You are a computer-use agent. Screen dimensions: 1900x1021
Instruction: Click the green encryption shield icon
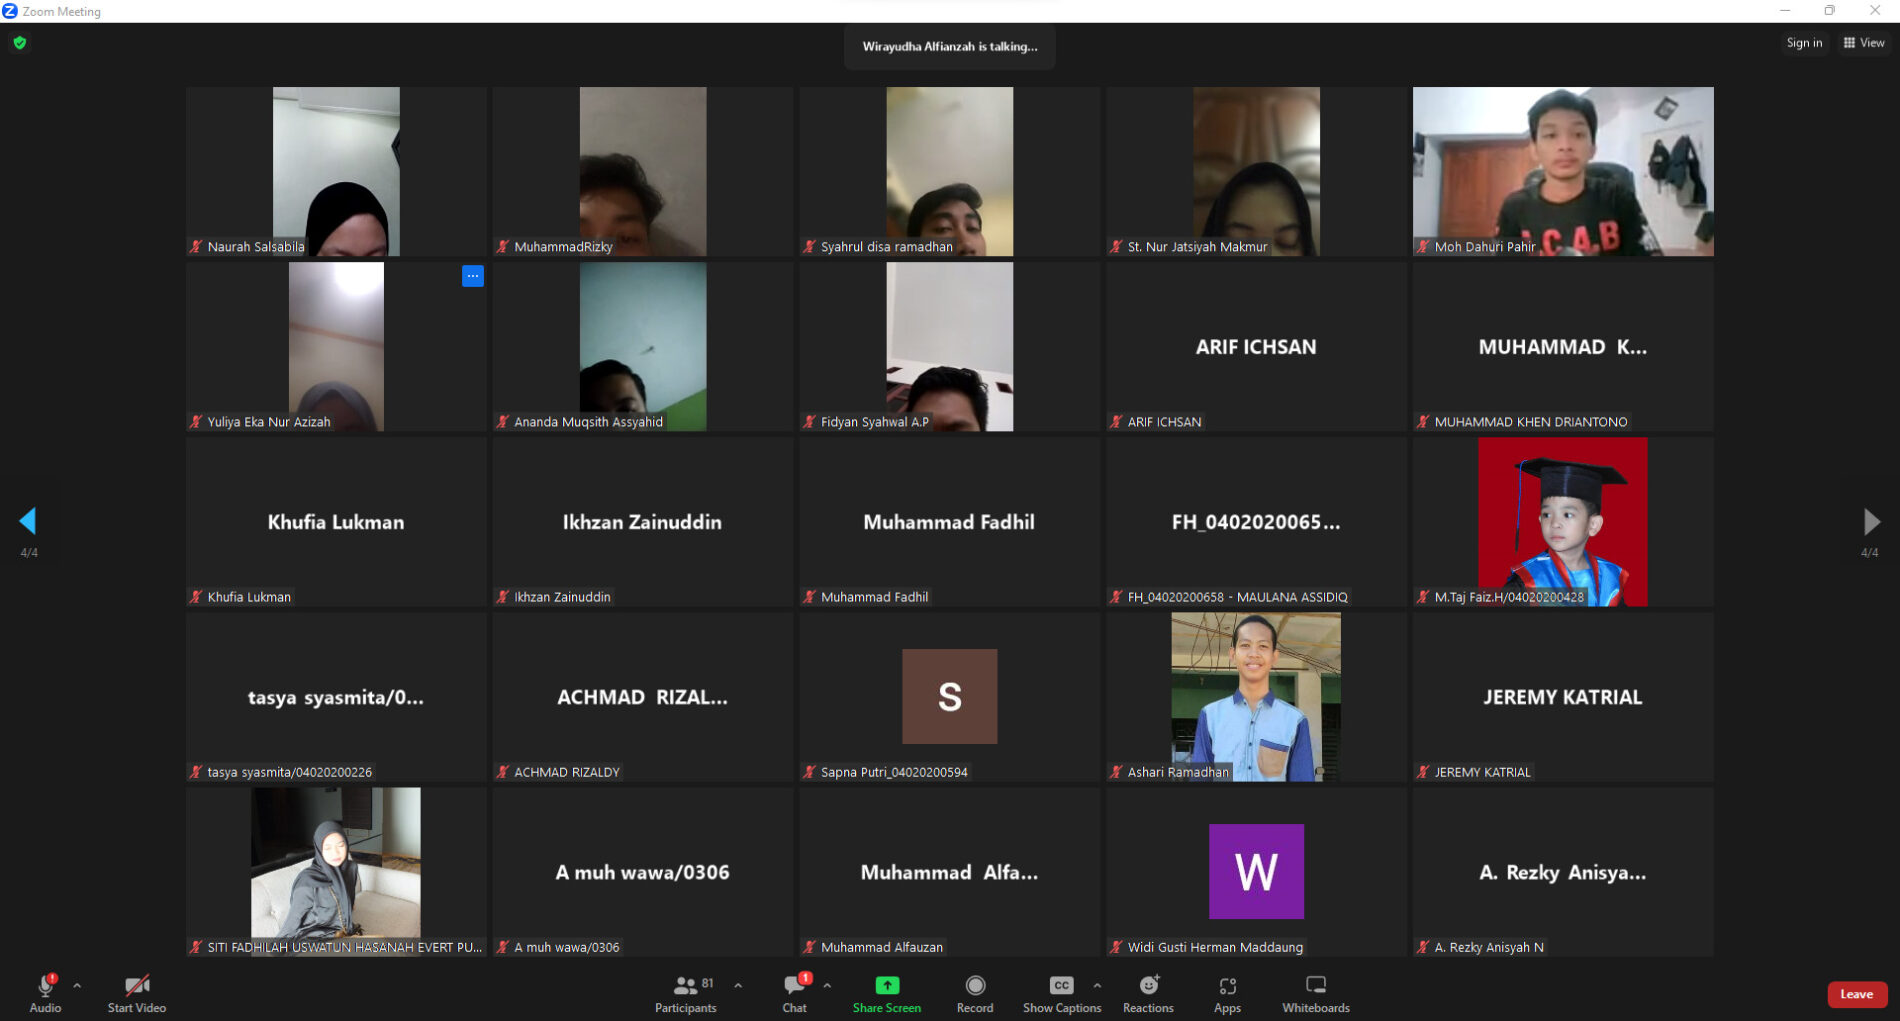tap(20, 43)
